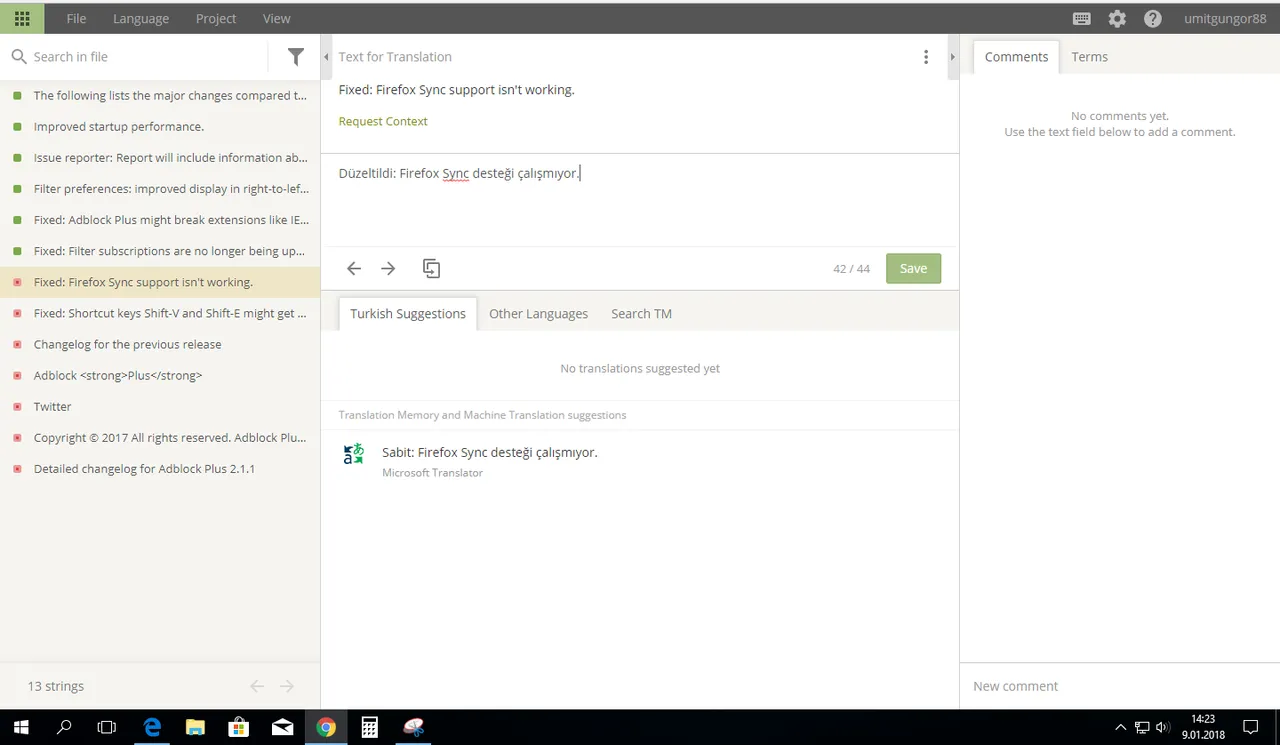Open the network status tray icon
Image resolution: width=1280 pixels, height=745 pixels.
[1142, 727]
